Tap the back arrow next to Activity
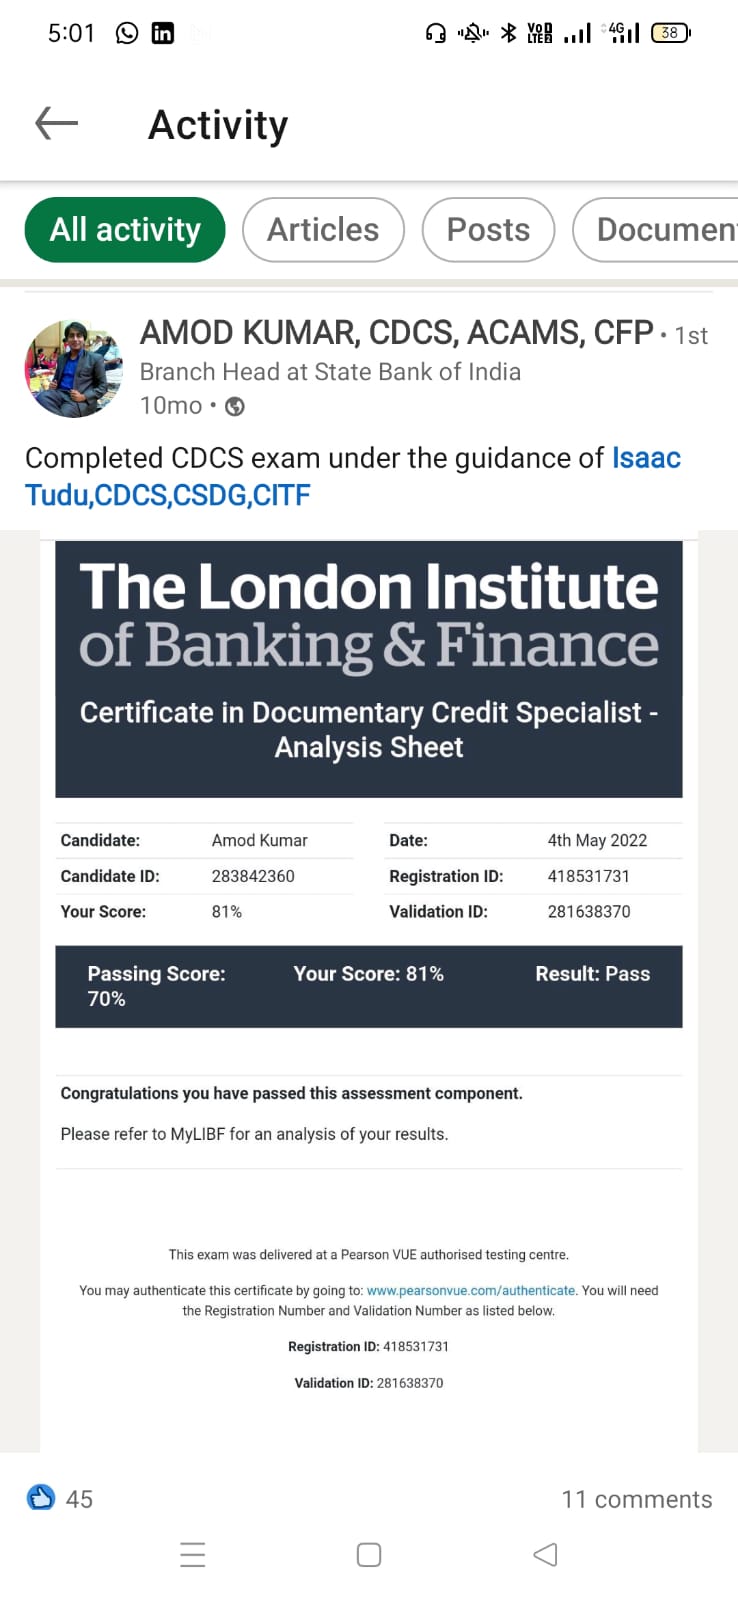 57,124
